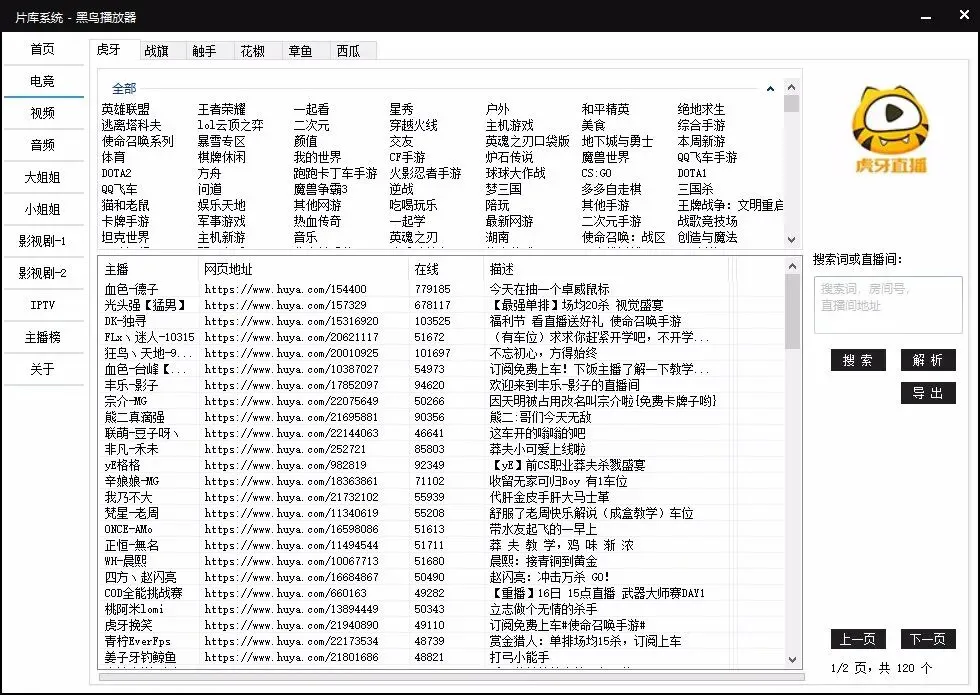Open the 首页 sidebar page
980x695 pixels.
(x=43, y=49)
